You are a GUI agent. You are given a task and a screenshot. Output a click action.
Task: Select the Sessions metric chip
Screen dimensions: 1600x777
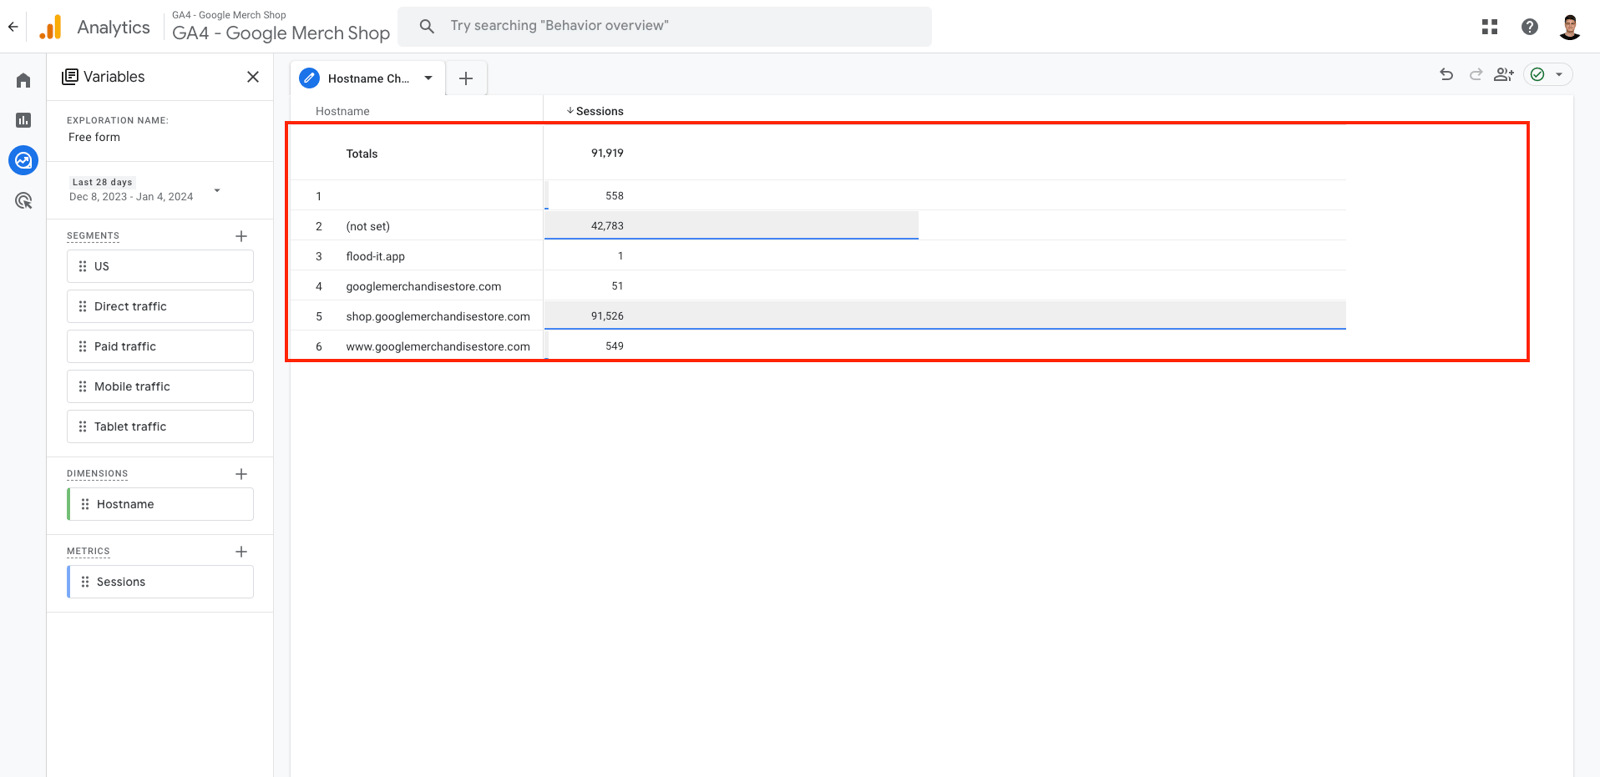point(160,582)
